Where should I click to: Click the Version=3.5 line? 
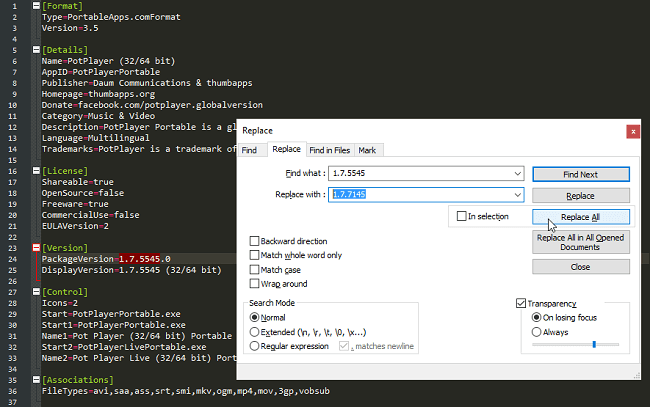pyautogui.click(x=70, y=28)
